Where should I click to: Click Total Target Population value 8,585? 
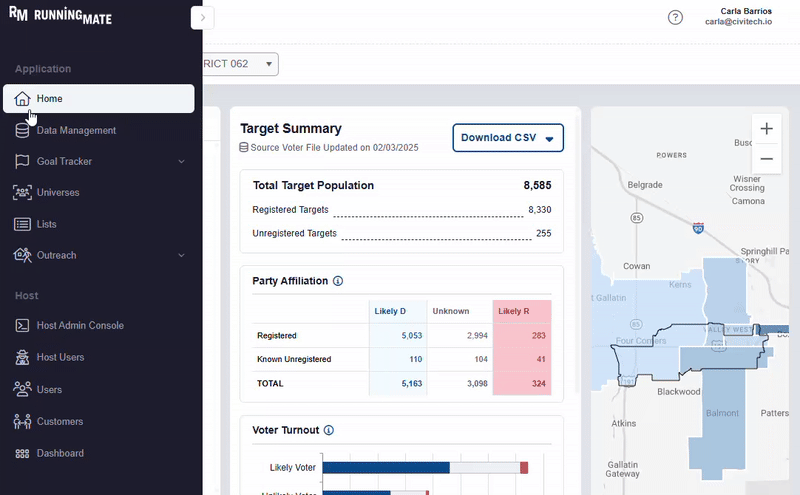(537, 186)
